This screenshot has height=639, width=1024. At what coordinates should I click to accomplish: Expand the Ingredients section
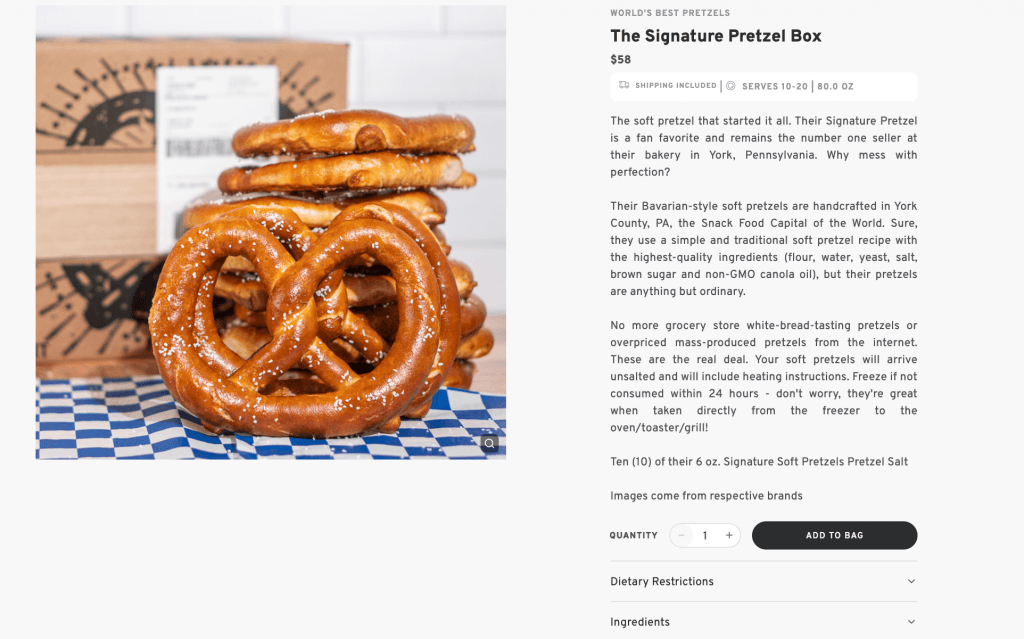(763, 621)
